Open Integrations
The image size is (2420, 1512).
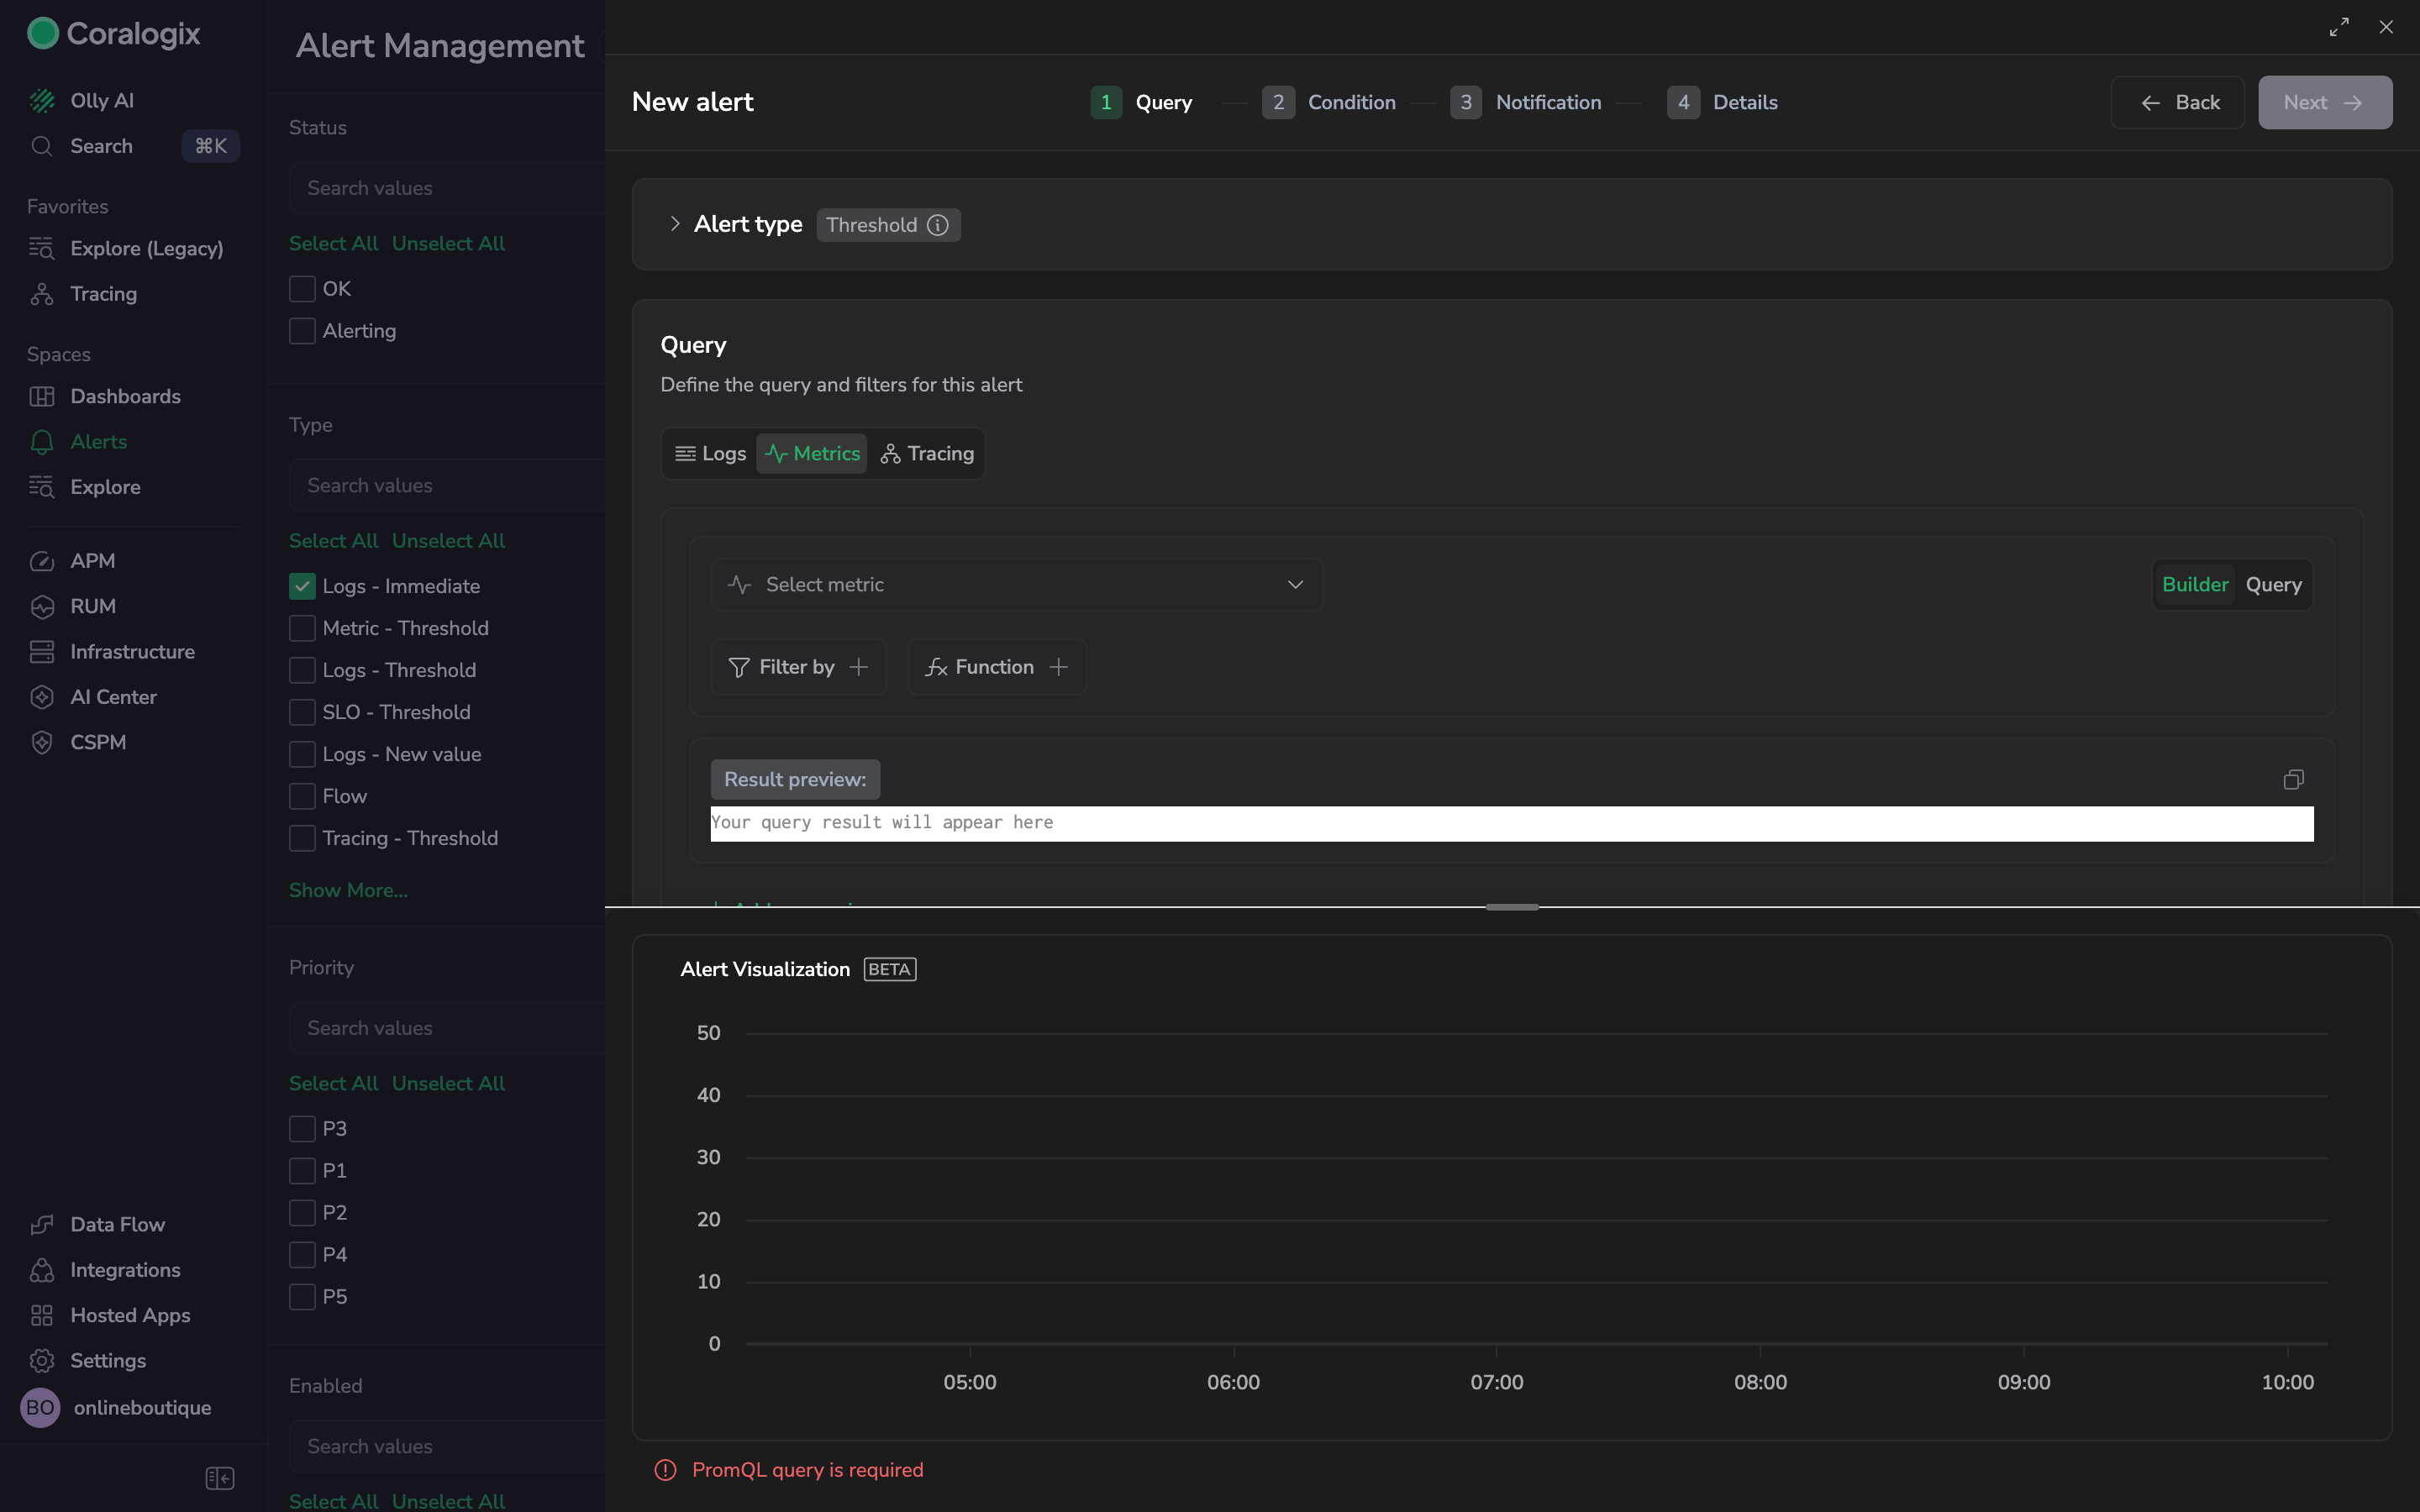click(x=125, y=1270)
